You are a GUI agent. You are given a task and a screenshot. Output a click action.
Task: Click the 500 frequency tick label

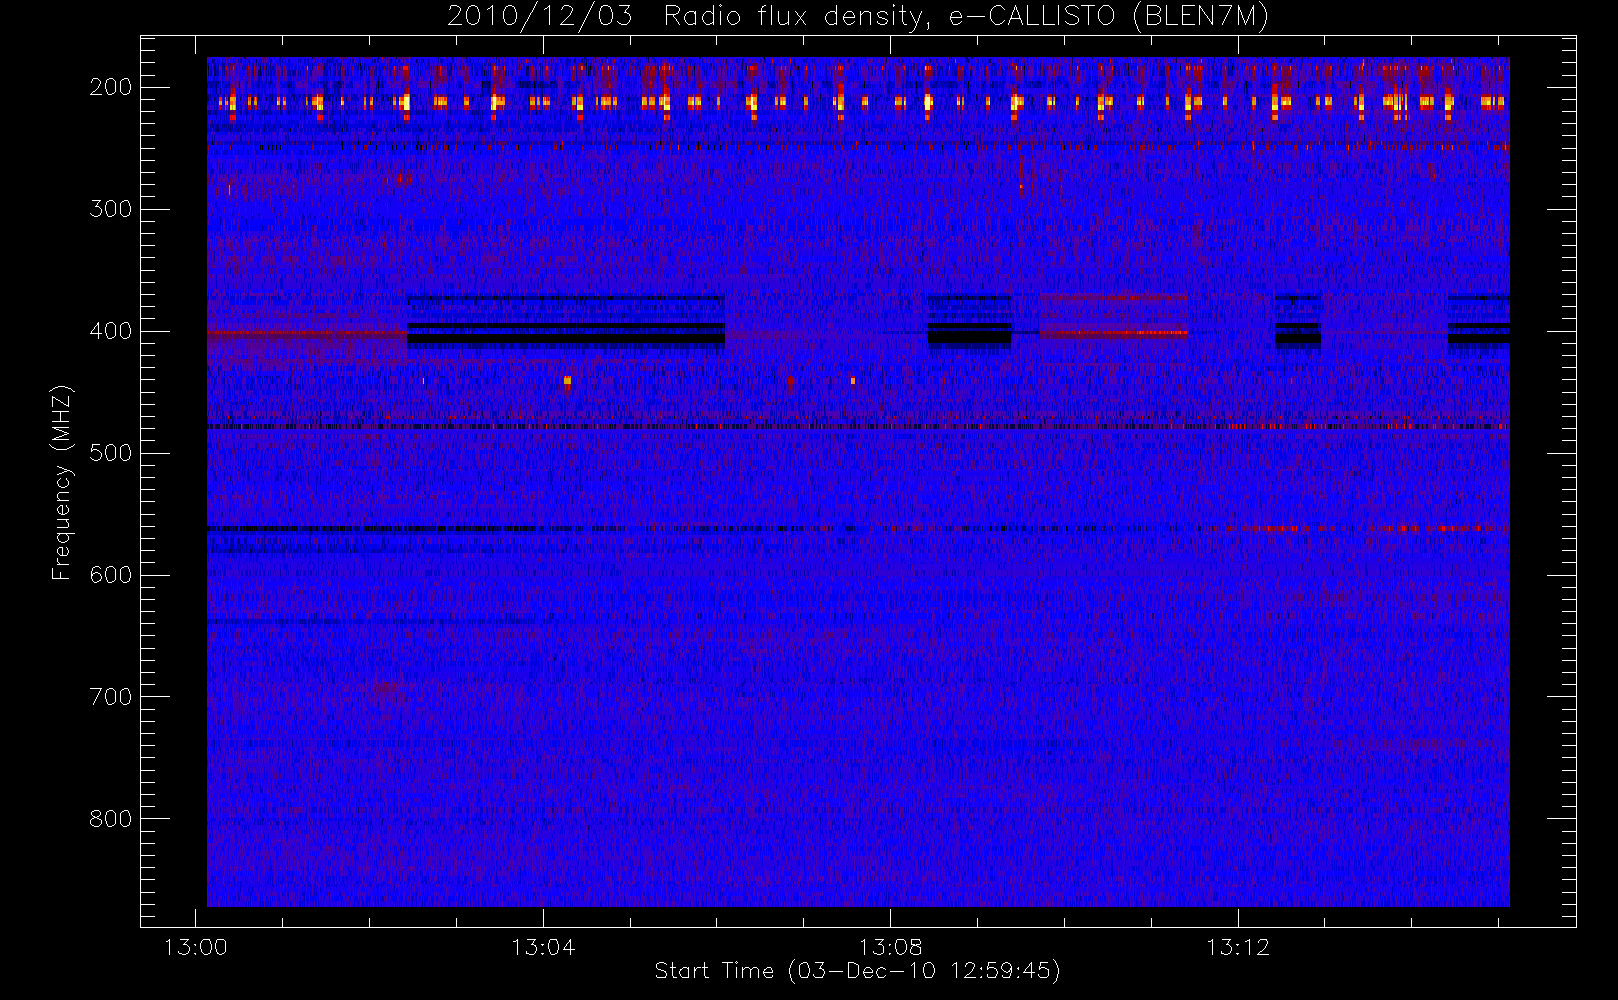point(111,453)
